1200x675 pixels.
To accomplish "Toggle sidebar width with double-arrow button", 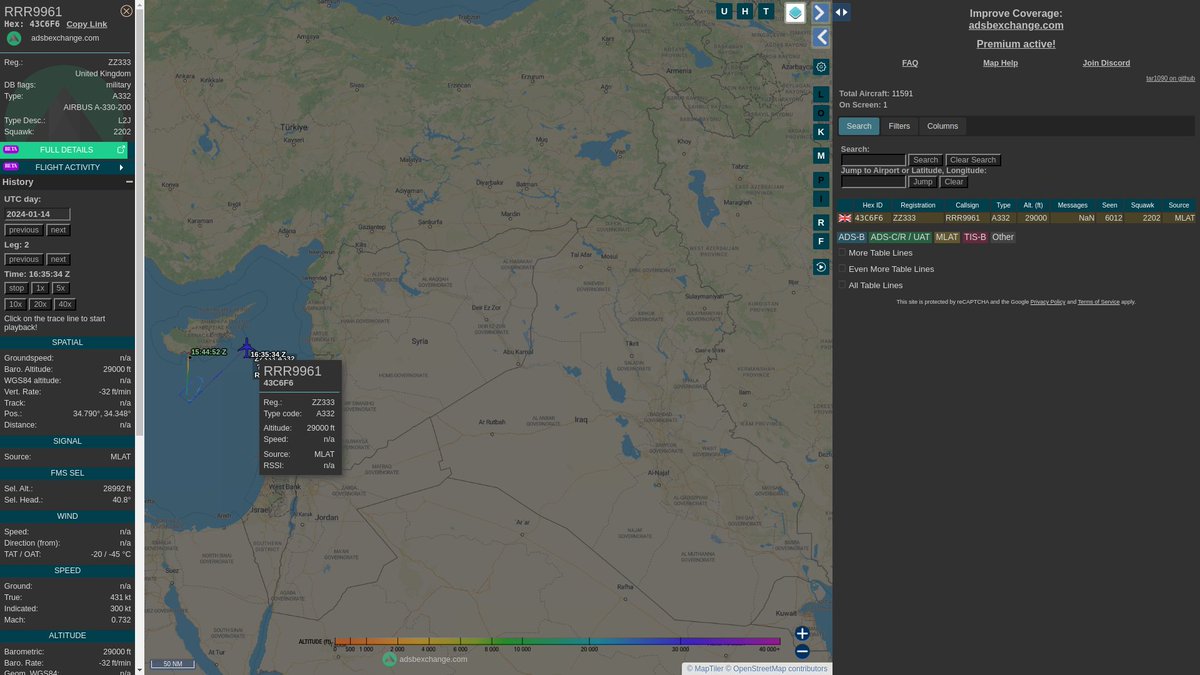I will pos(842,12).
